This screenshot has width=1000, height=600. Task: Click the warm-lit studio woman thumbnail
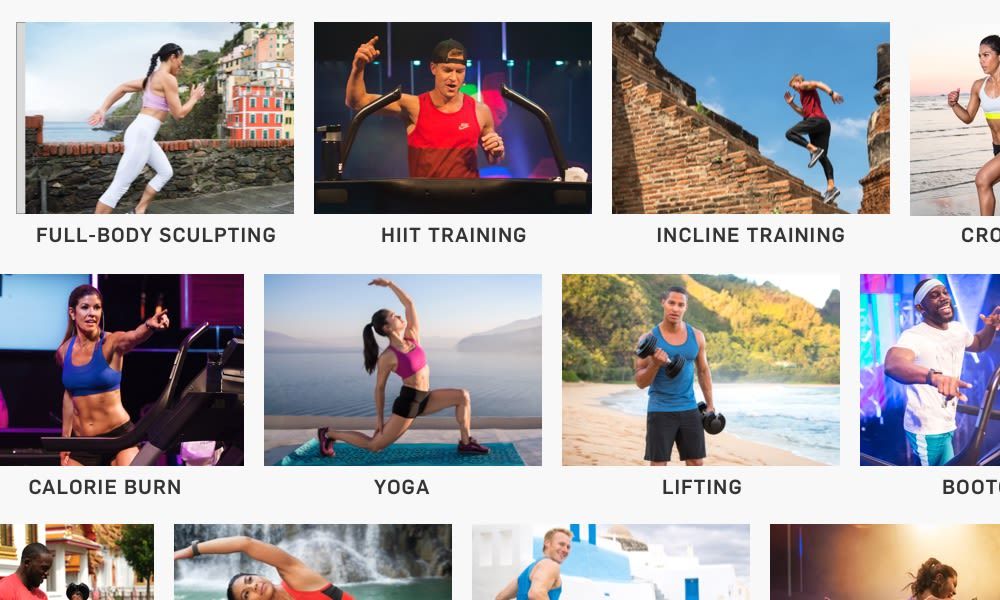pyautogui.click(x=885, y=562)
